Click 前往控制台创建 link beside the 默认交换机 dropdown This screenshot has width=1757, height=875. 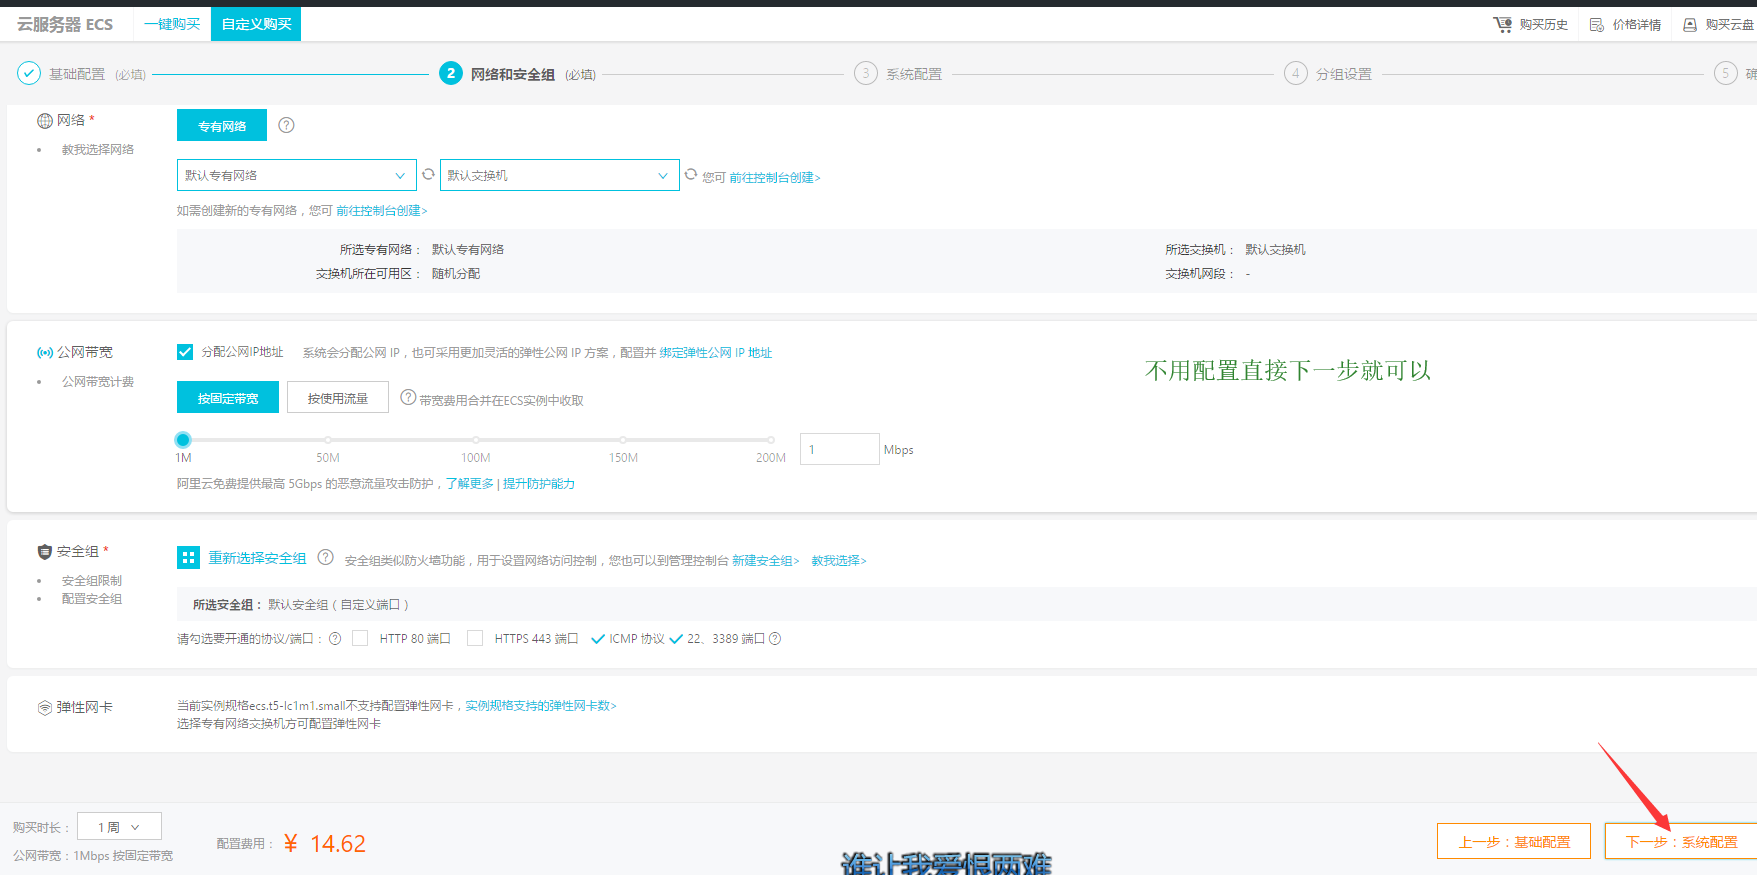tap(775, 177)
